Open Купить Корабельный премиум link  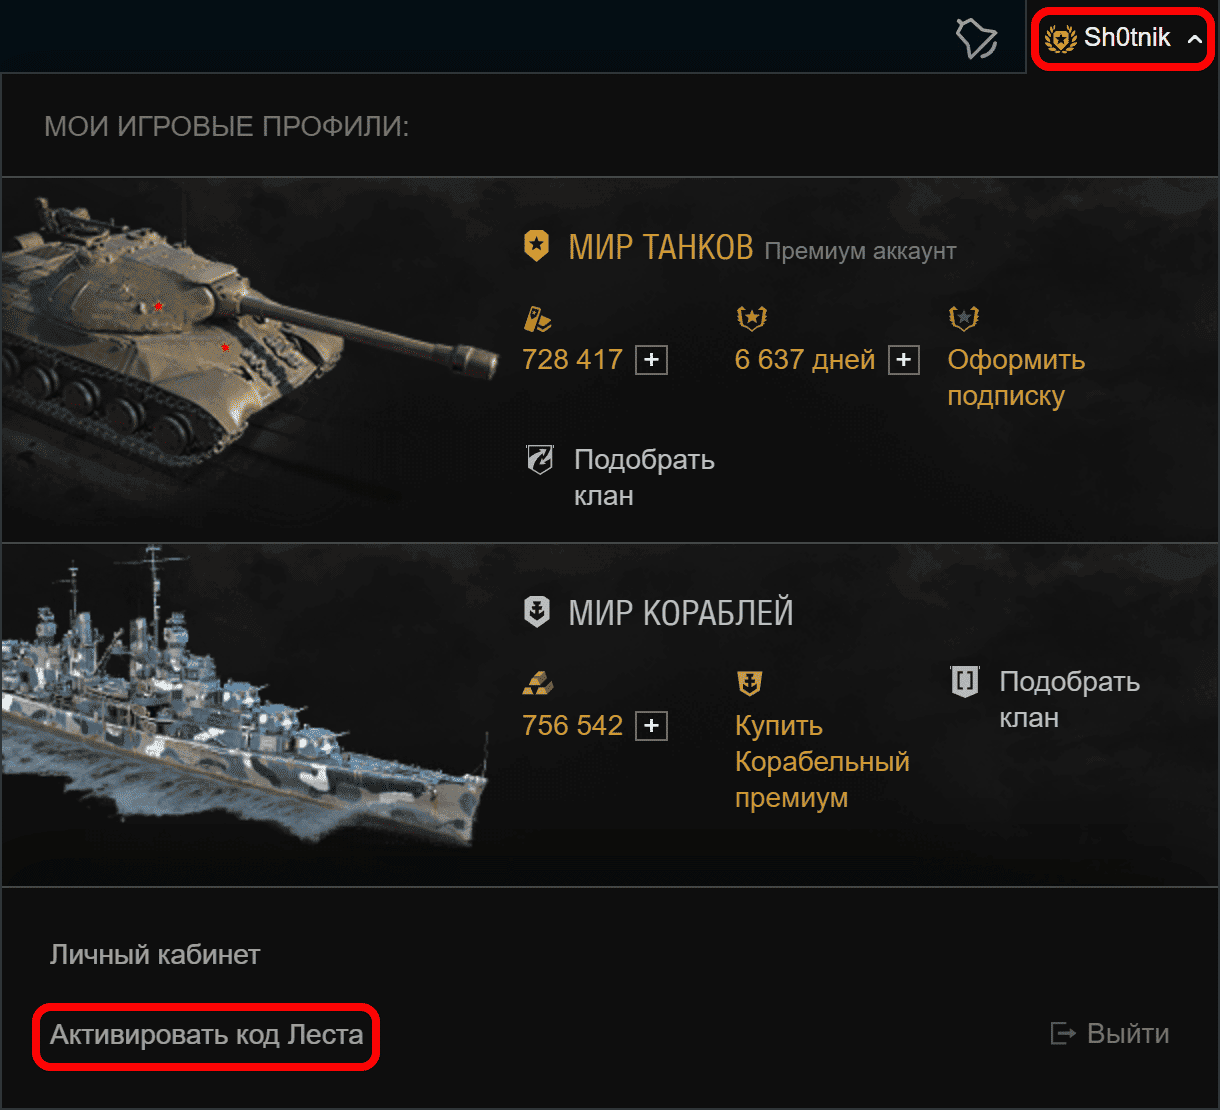point(822,761)
